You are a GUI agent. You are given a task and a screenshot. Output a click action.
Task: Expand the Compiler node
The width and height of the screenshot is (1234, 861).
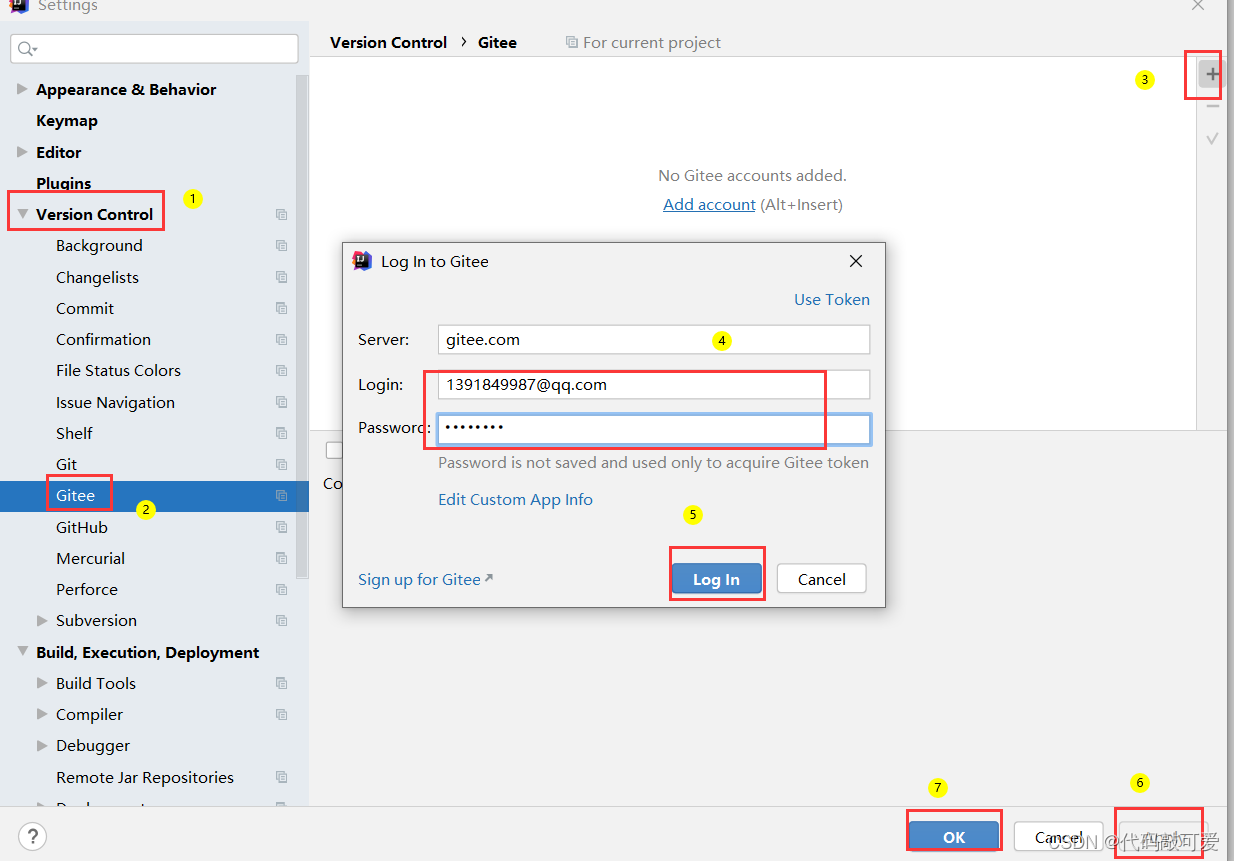[x=42, y=715]
